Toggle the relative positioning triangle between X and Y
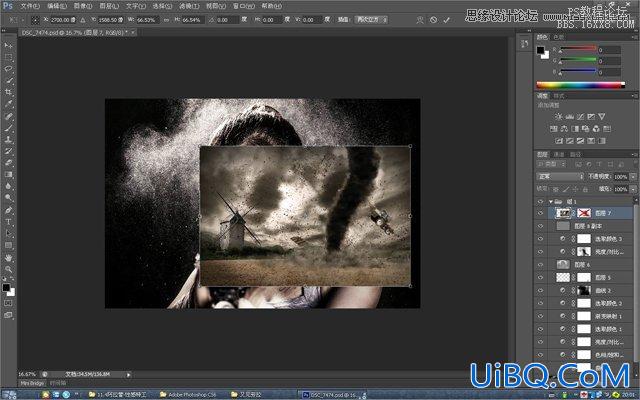640x400 pixels. [83, 20]
